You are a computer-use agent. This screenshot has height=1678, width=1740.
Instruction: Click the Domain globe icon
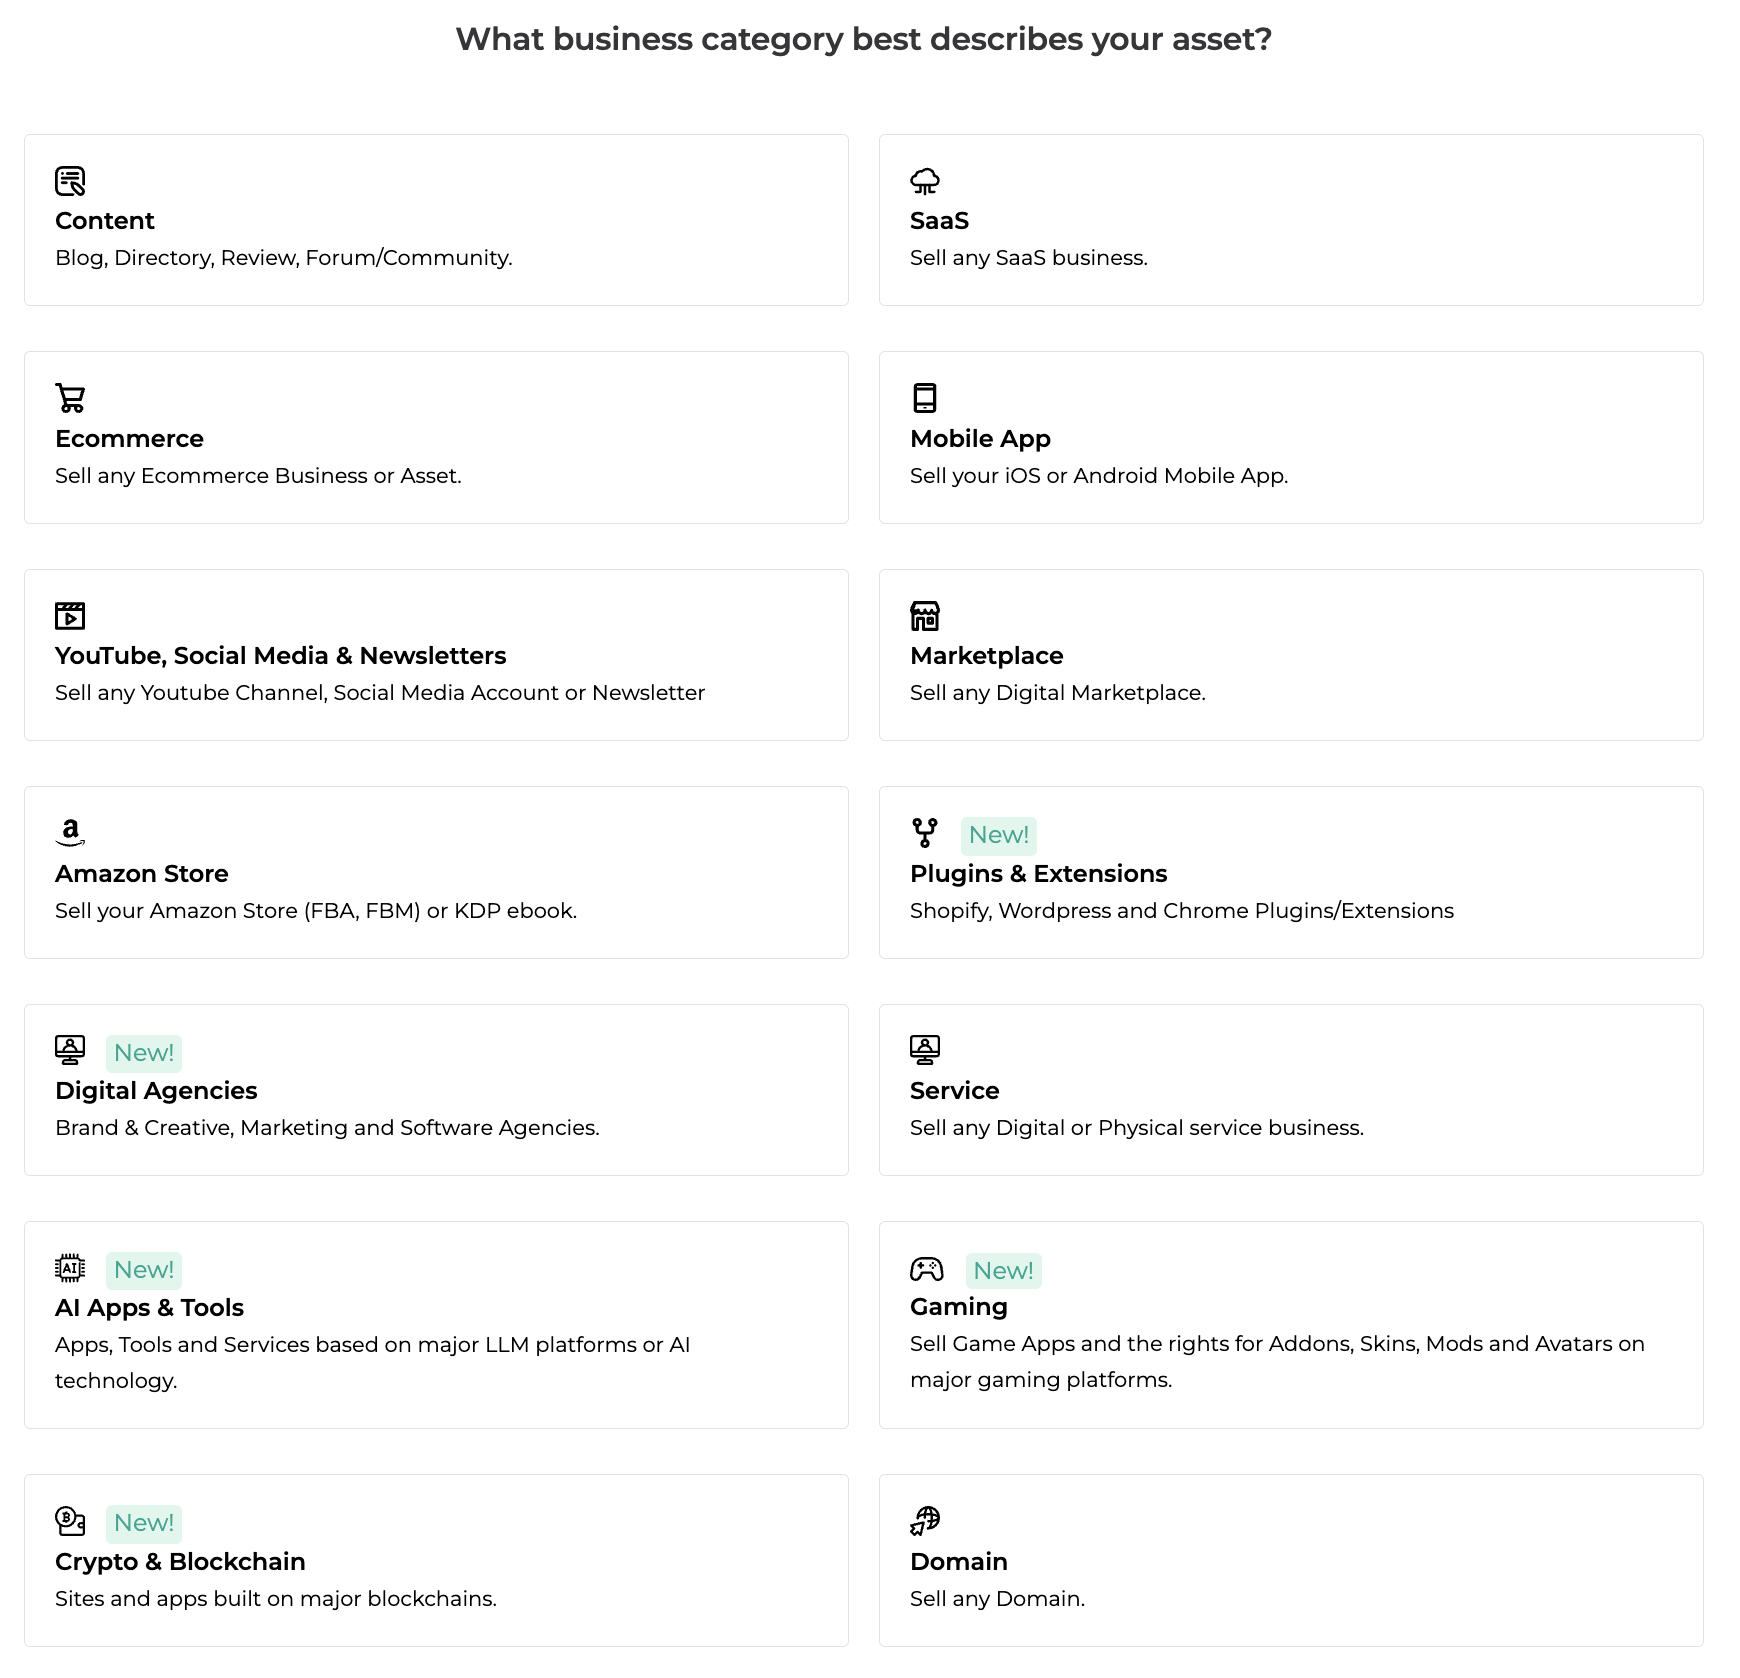(925, 1521)
